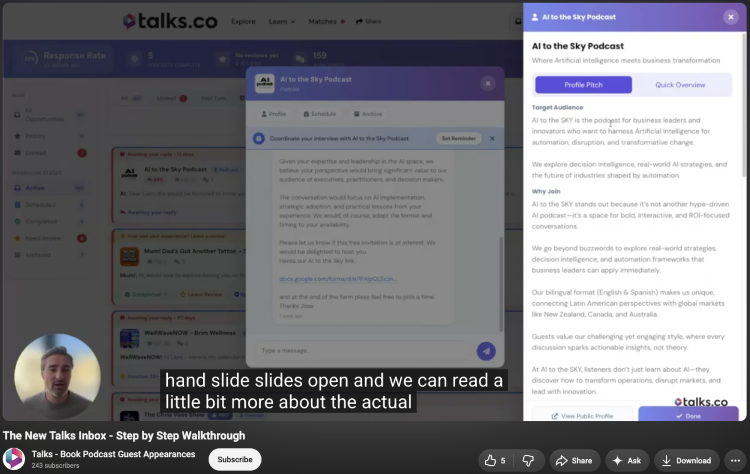Select Priority star item in sidebar

pyautogui.click(x=49, y=136)
